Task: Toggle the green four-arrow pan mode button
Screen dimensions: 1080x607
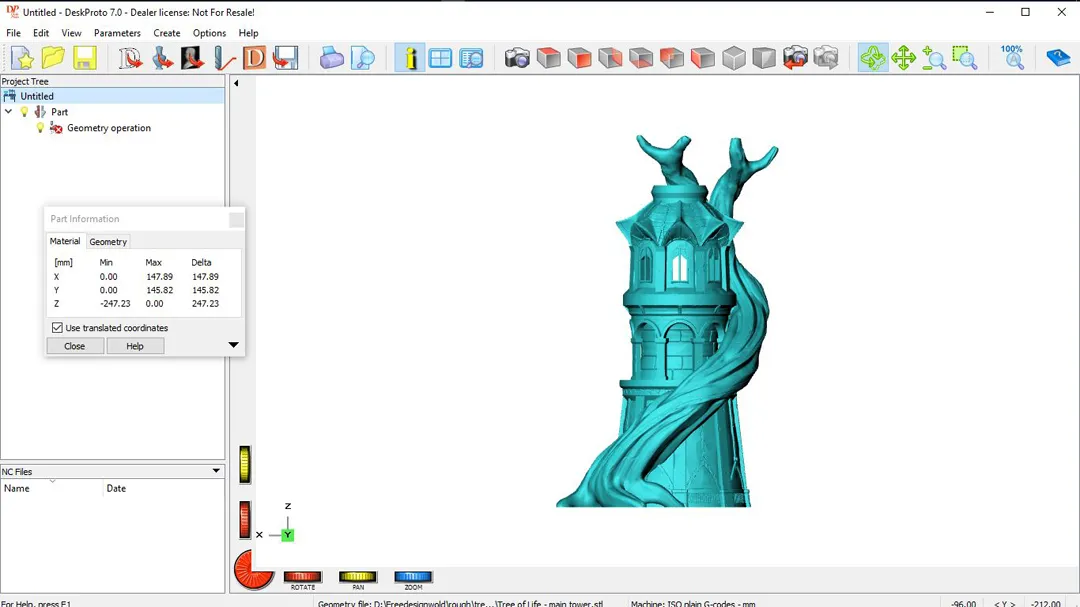Action: pos(903,58)
